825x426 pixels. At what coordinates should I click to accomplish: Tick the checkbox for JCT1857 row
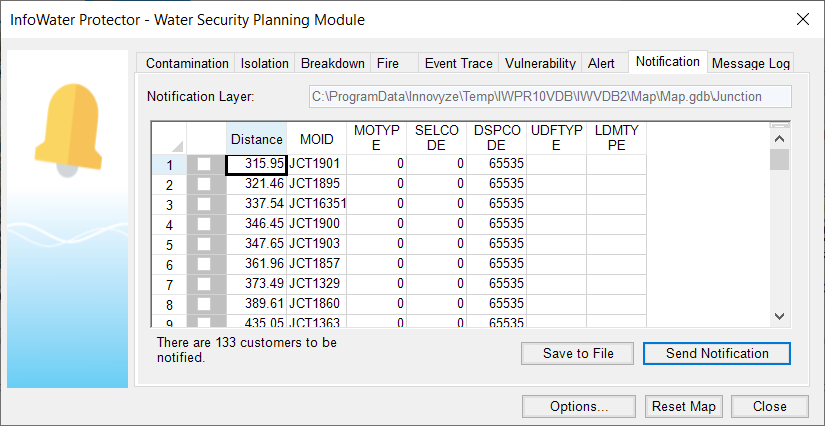click(204, 264)
